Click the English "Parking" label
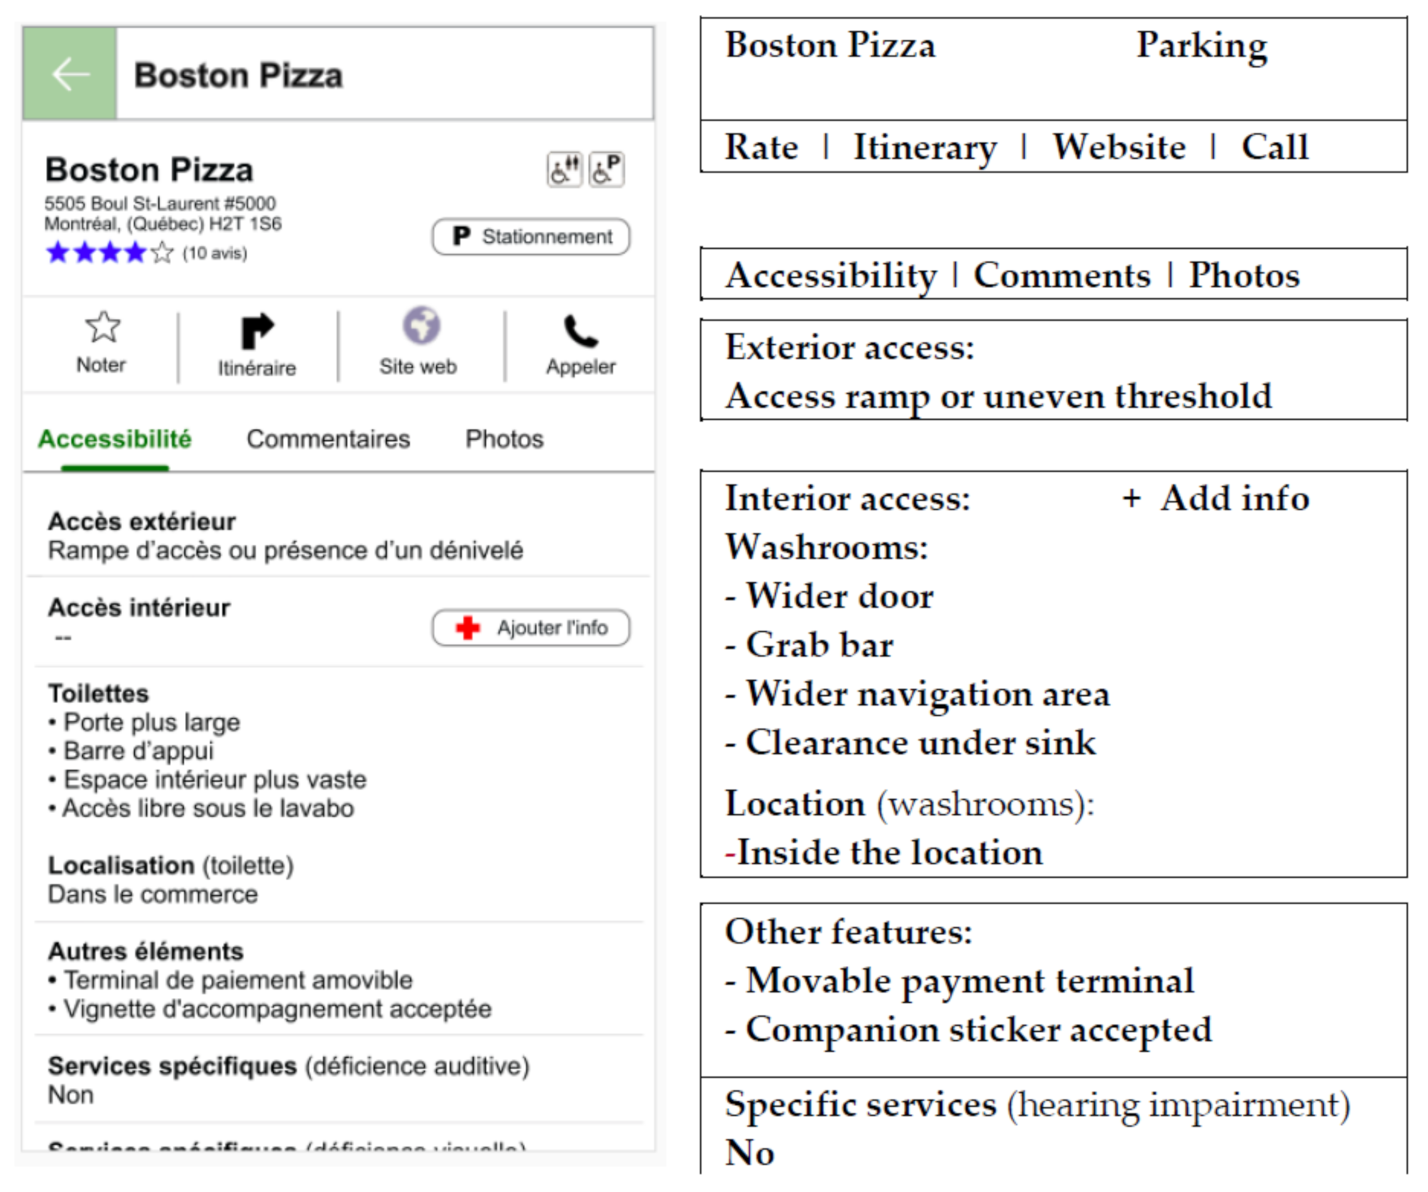Viewport: 1428px width, 1192px height. pos(1201,46)
